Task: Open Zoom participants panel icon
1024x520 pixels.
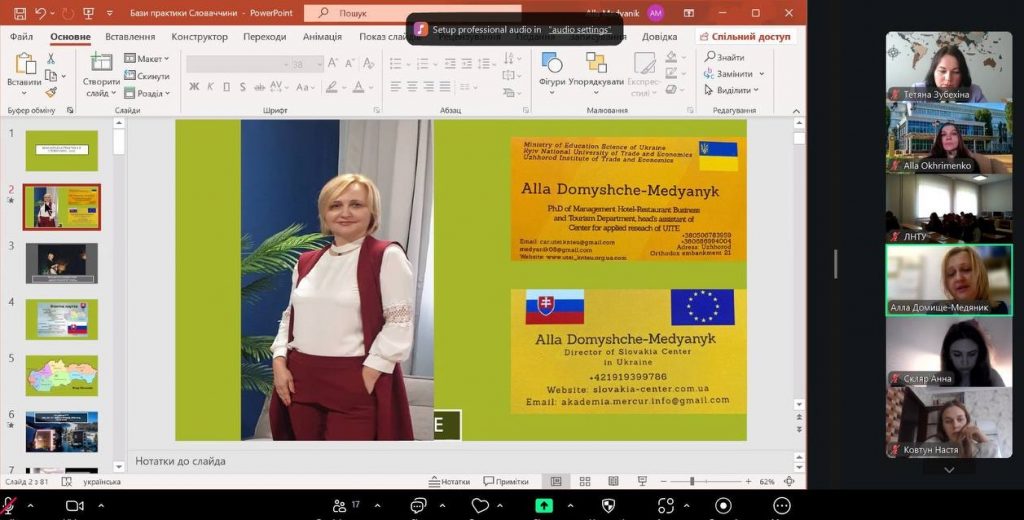Action: pyautogui.click(x=341, y=506)
